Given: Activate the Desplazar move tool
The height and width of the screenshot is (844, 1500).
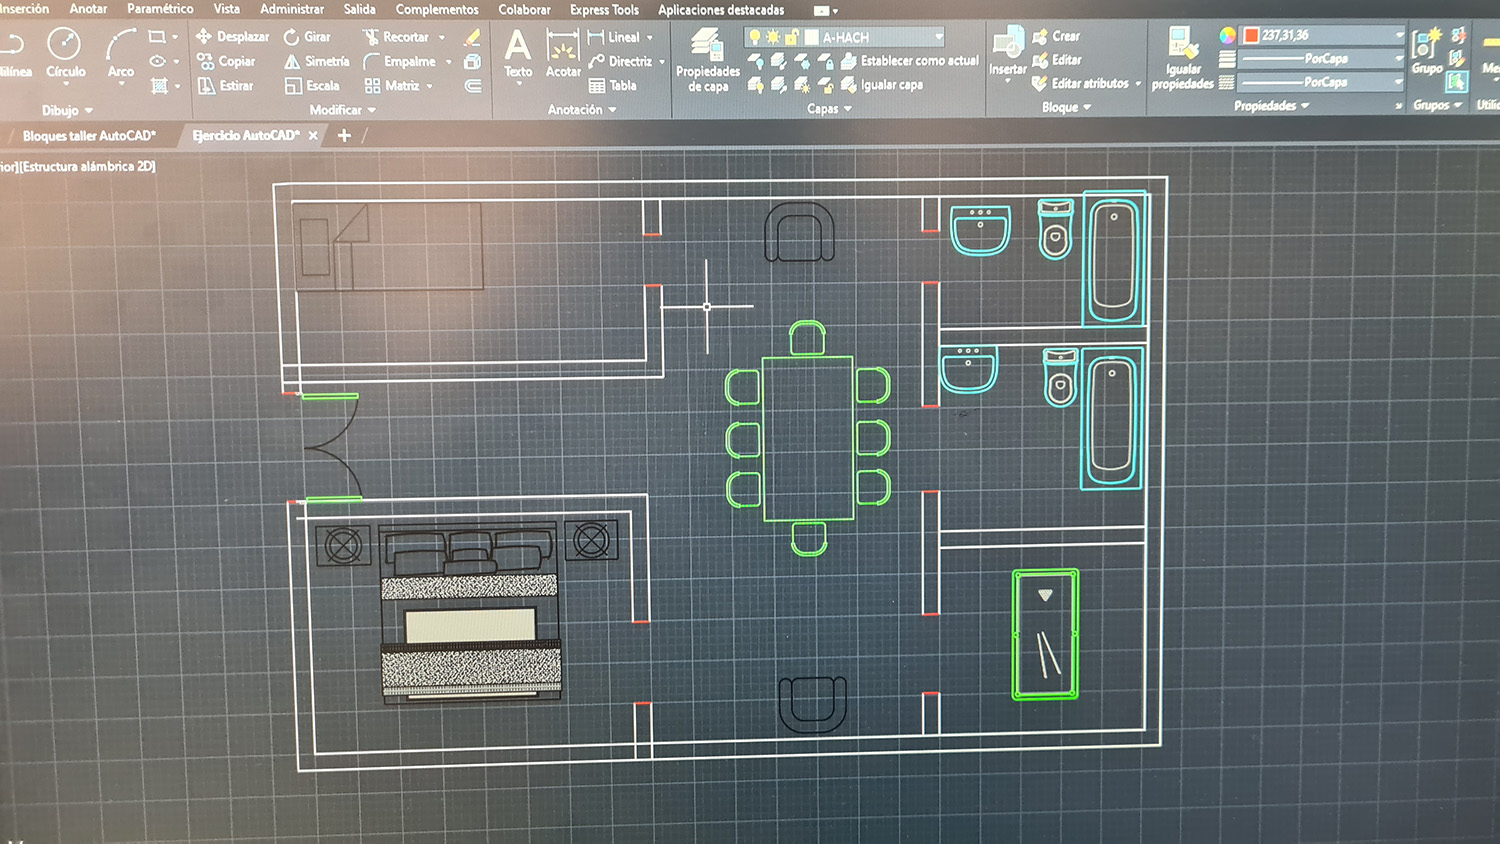Looking at the screenshot, I should pyautogui.click(x=233, y=37).
